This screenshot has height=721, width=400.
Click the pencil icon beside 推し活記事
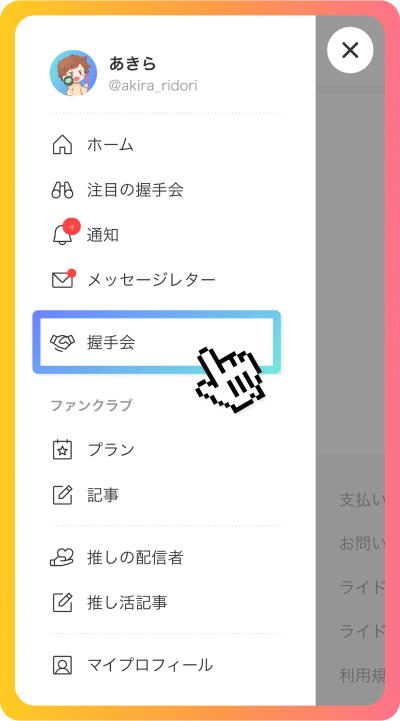coord(62,602)
